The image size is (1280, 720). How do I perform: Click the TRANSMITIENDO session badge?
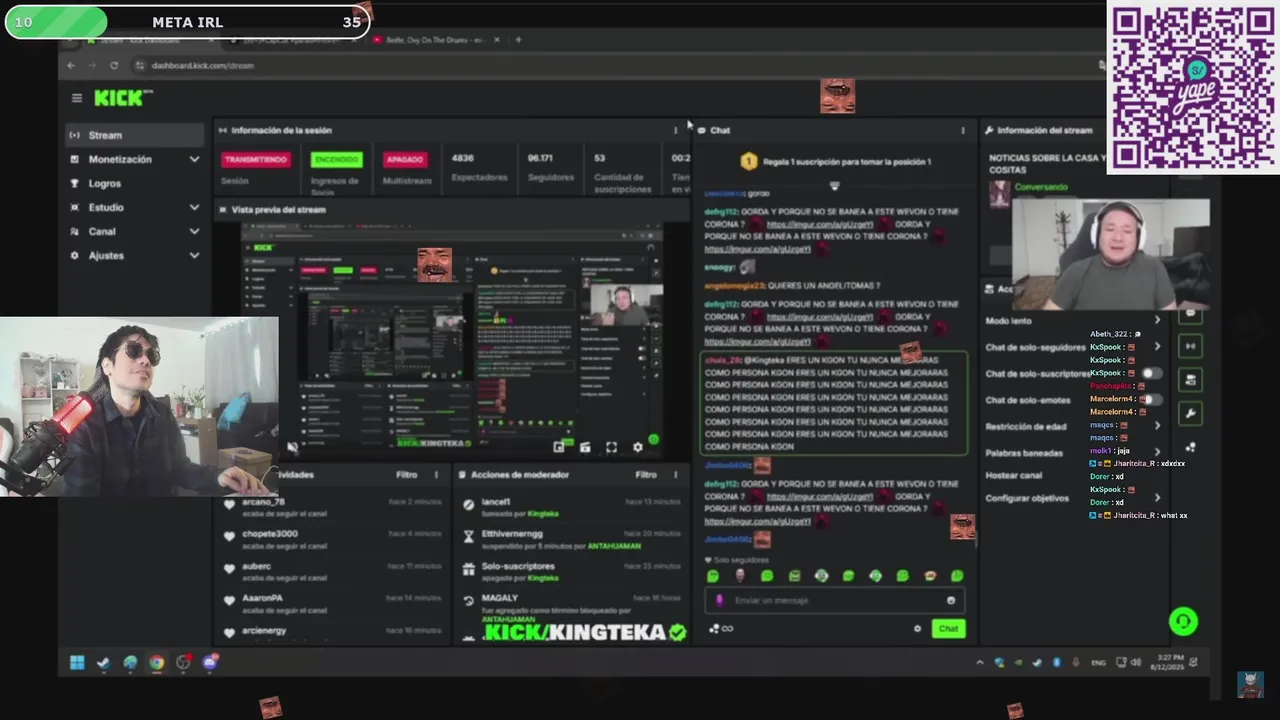point(256,159)
